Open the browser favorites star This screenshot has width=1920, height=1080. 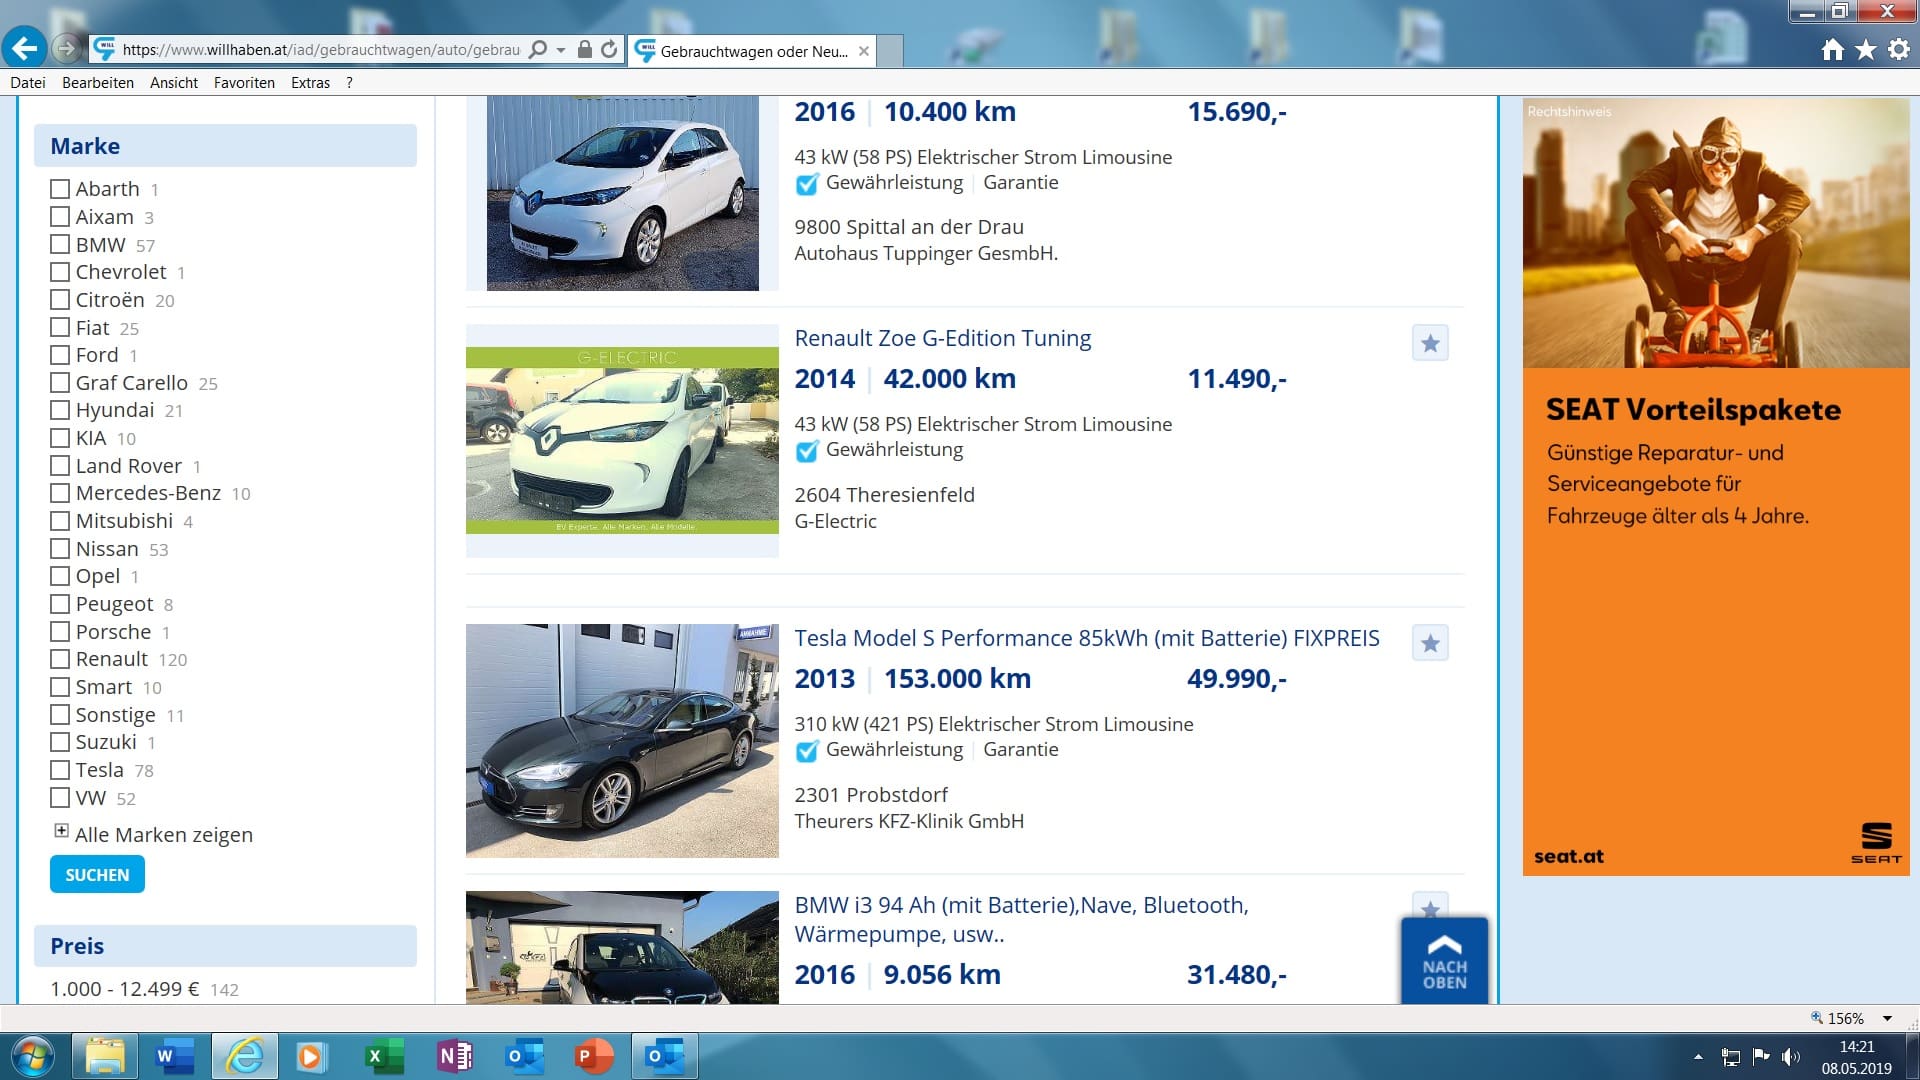(1866, 50)
